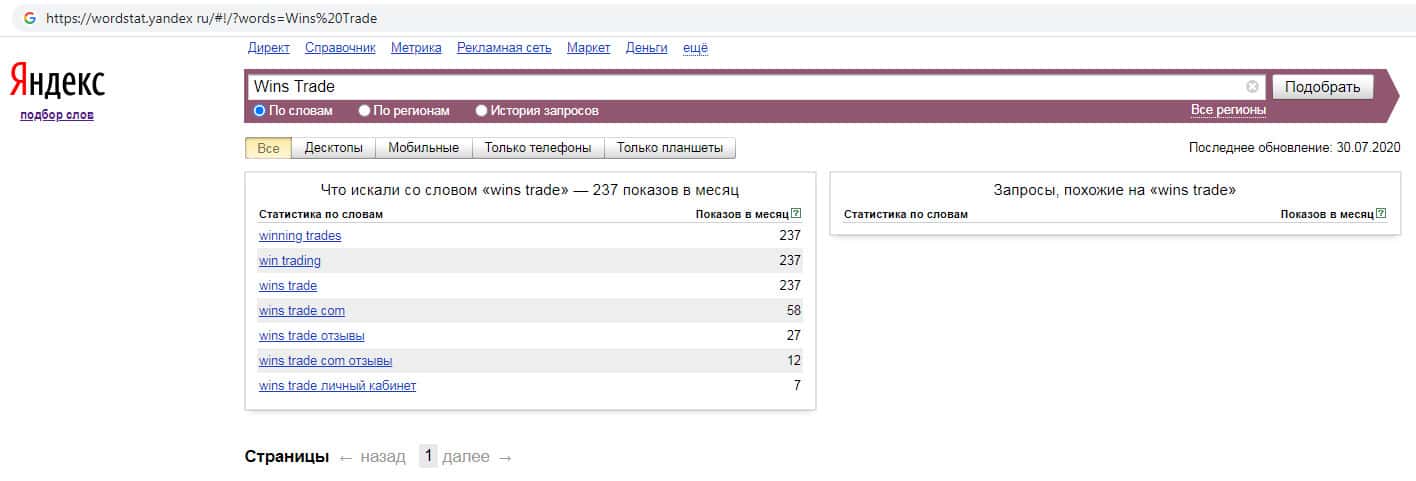Click help icon in left statistics panel header
Image resolution: width=1416 pixels, height=481 pixels.
[x=796, y=214]
